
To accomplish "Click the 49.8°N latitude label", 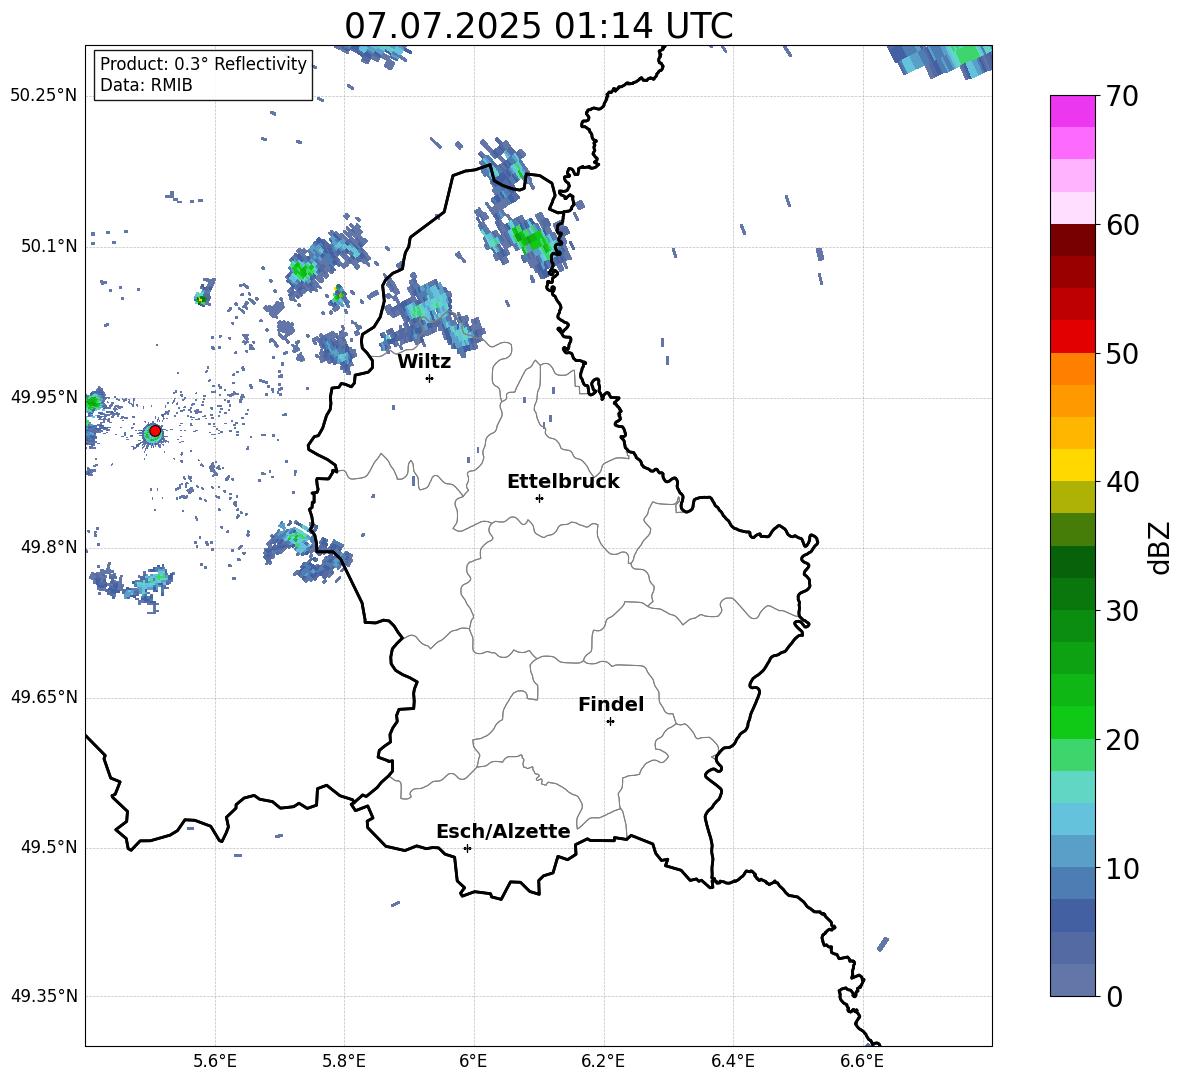I will (x=49, y=547).
